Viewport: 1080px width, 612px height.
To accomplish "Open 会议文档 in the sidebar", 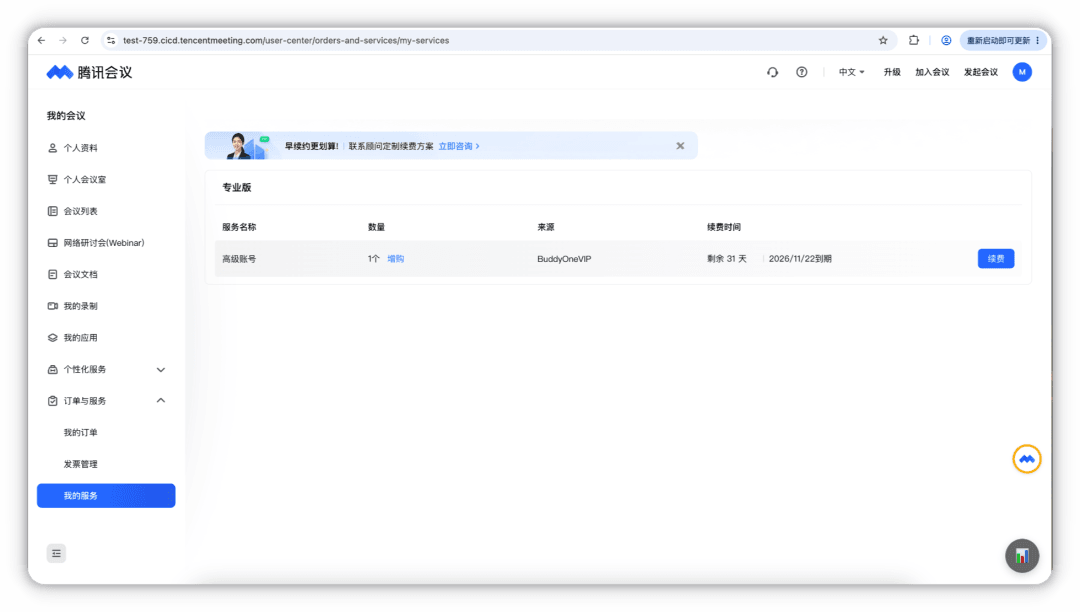I will point(106,275).
